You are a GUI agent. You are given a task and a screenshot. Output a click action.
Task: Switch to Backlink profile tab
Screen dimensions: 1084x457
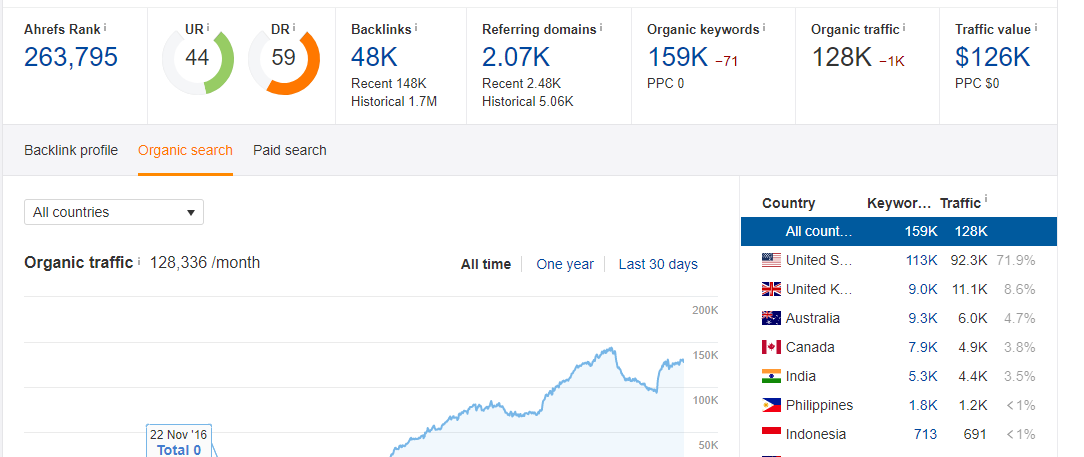coord(71,150)
